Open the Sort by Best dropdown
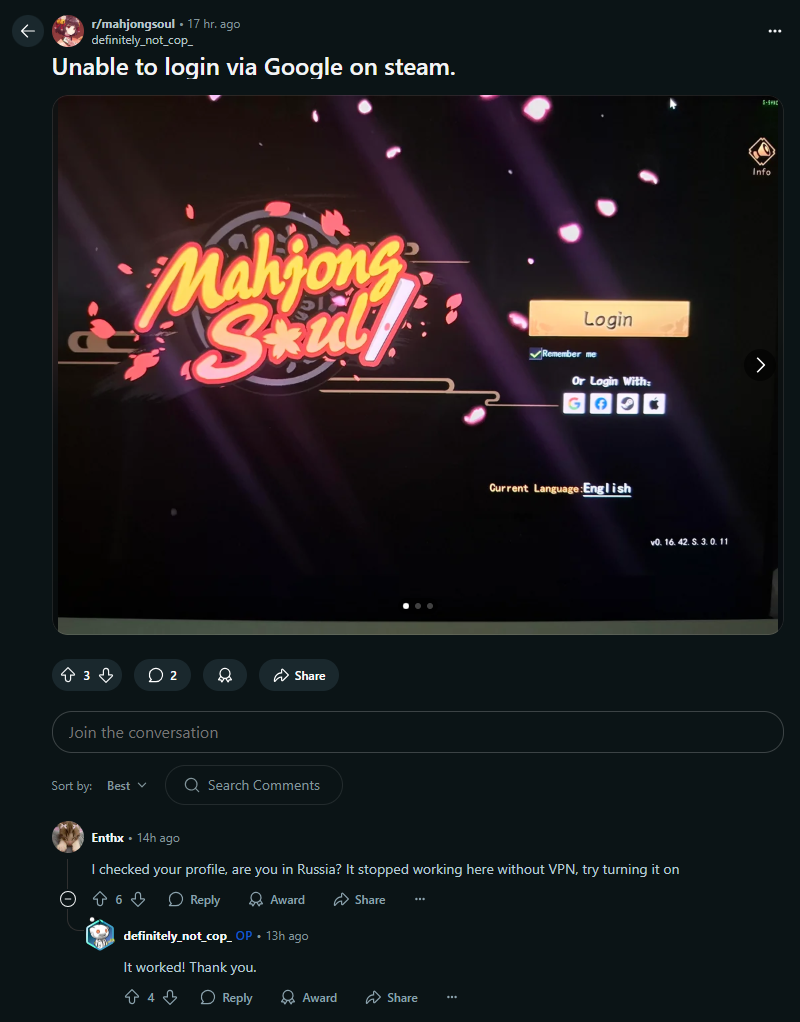 126,785
